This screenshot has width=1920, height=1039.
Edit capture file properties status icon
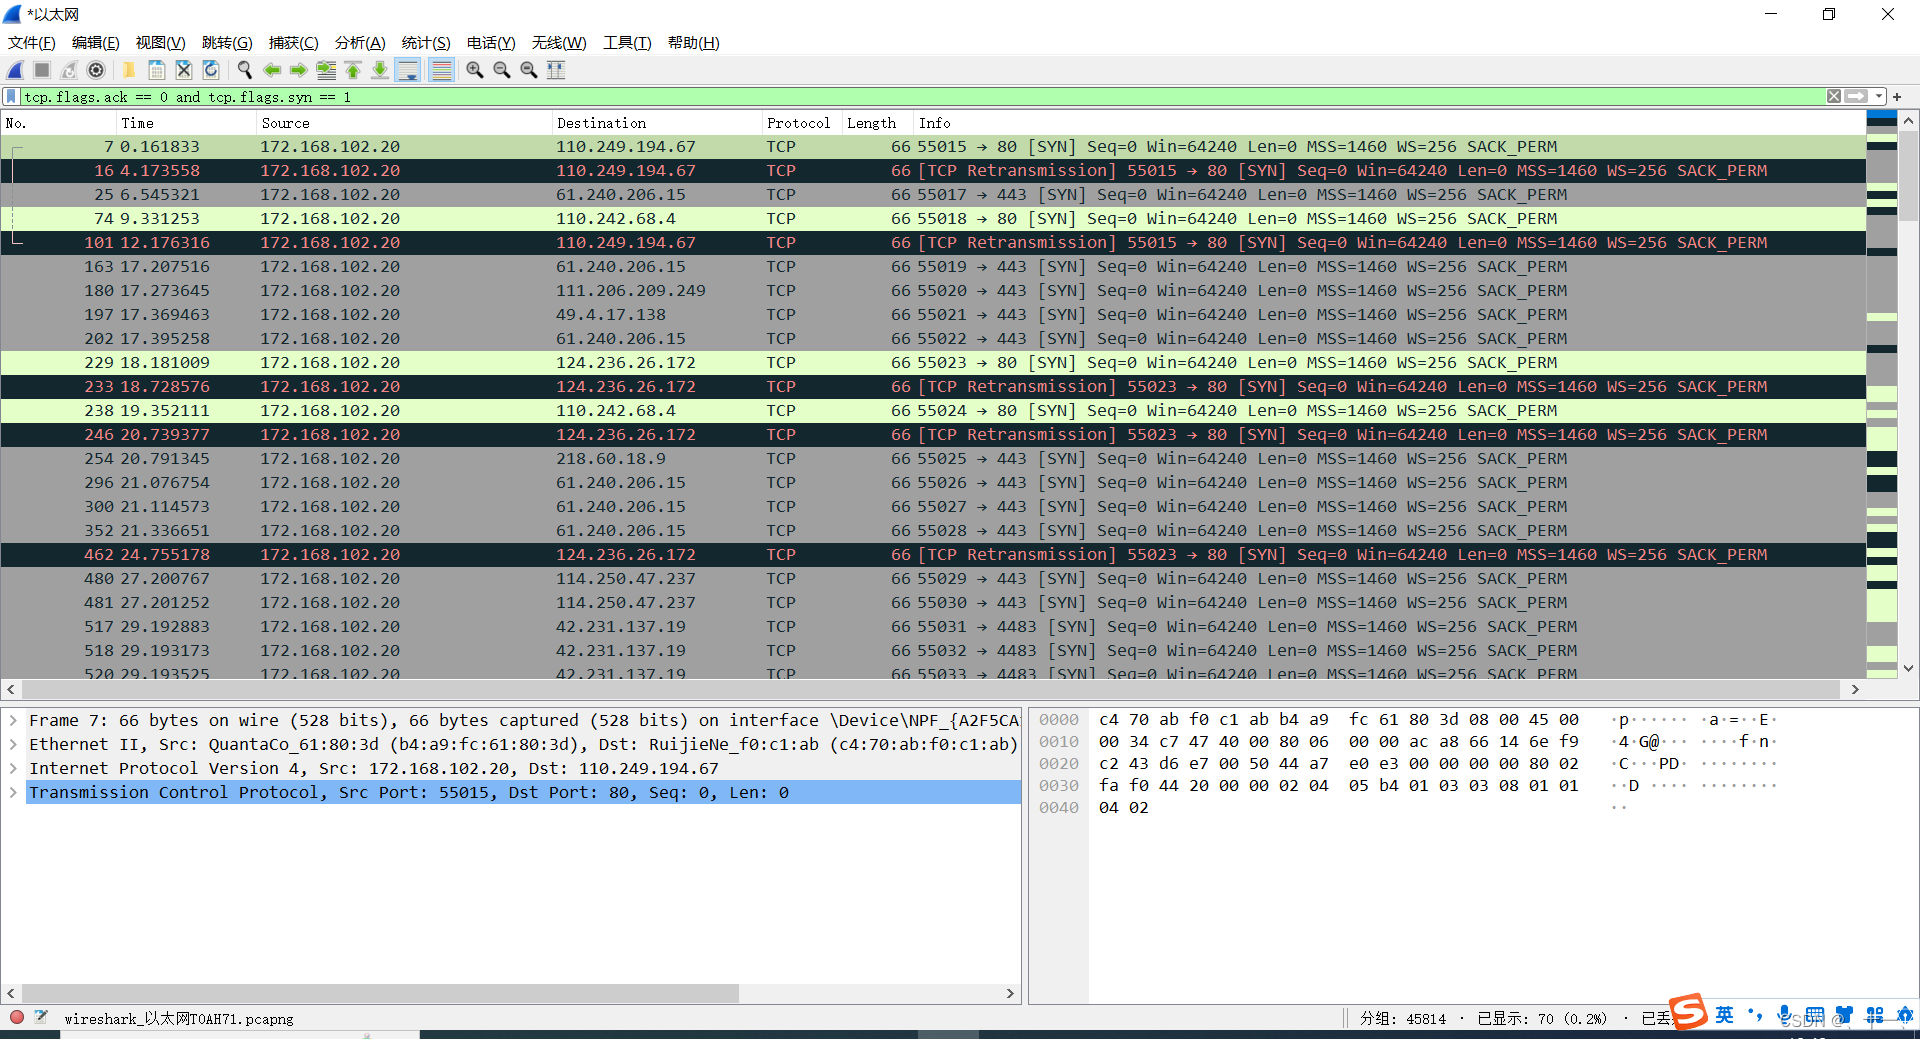[41, 1018]
